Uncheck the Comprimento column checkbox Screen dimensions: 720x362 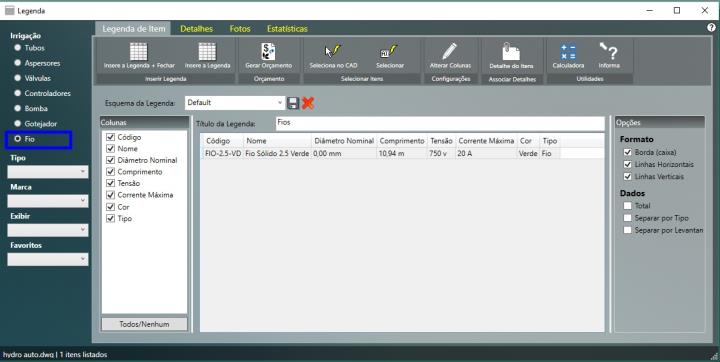[x=110, y=171]
